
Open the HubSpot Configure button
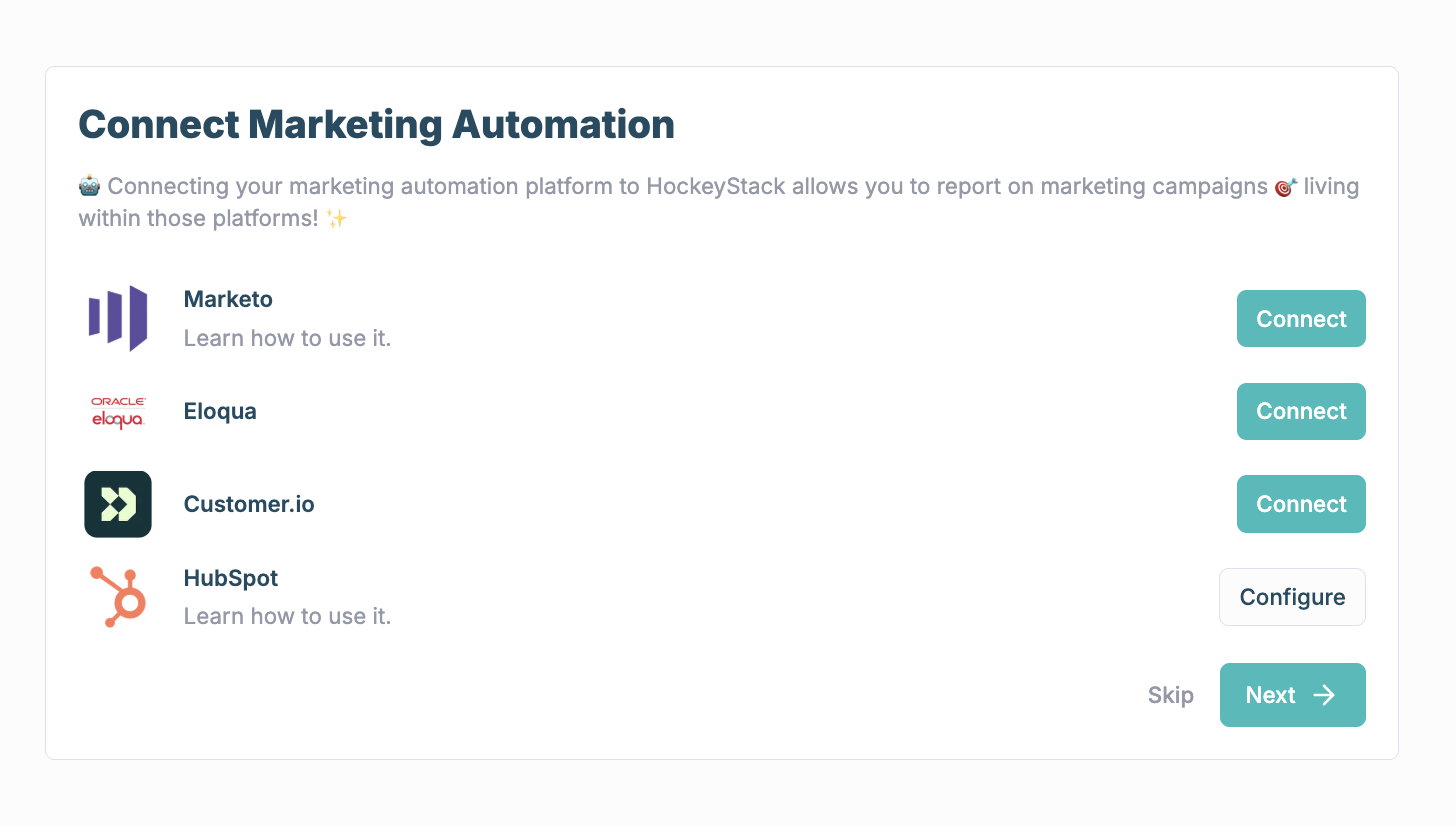pyautogui.click(x=1292, y=597)
